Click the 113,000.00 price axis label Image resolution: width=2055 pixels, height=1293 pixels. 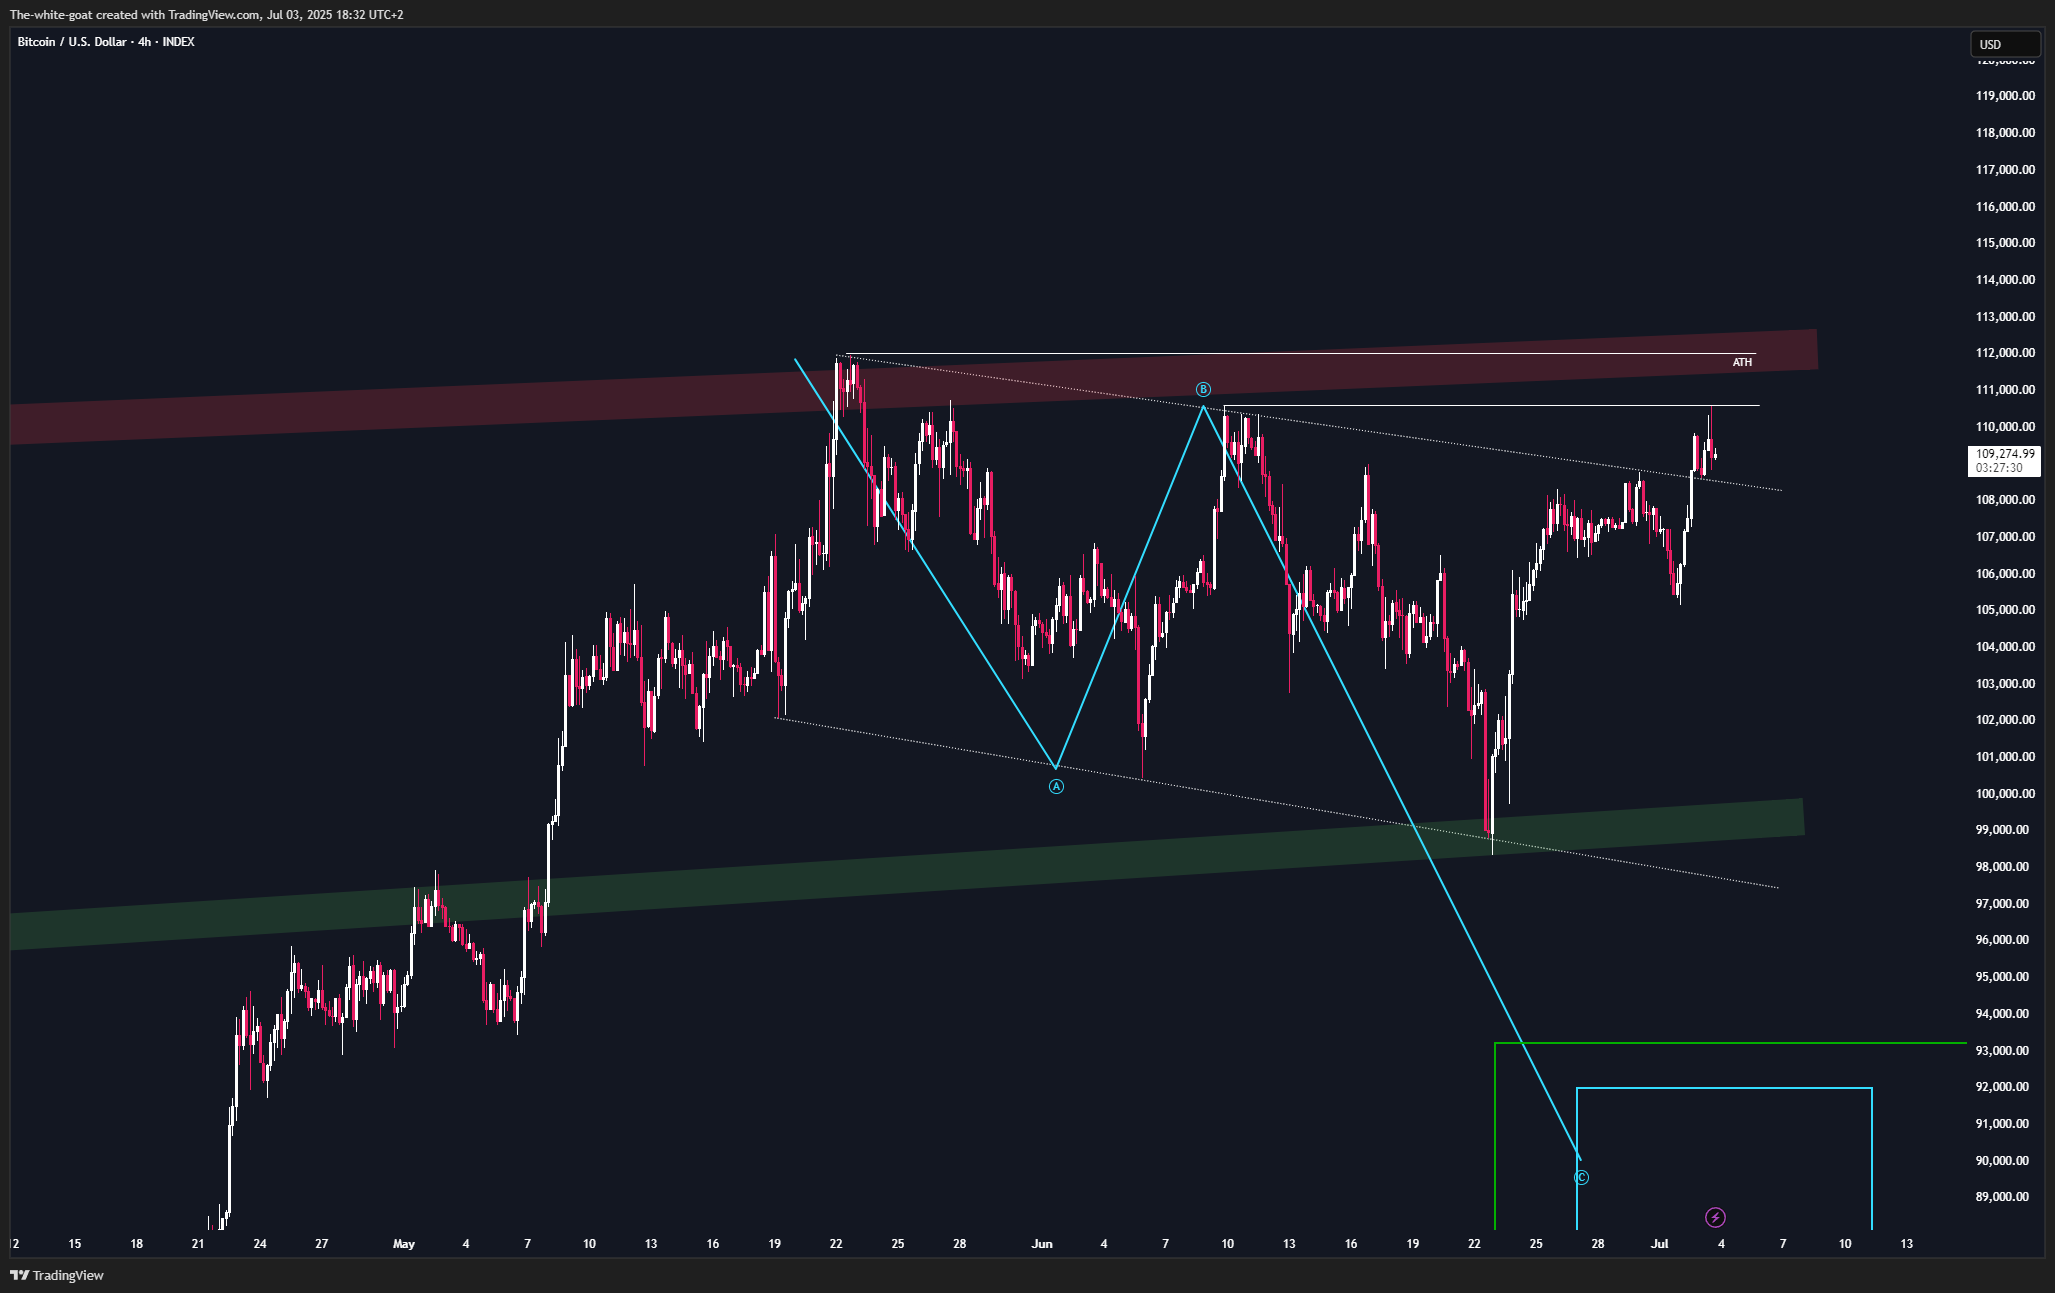(2005, 317)
